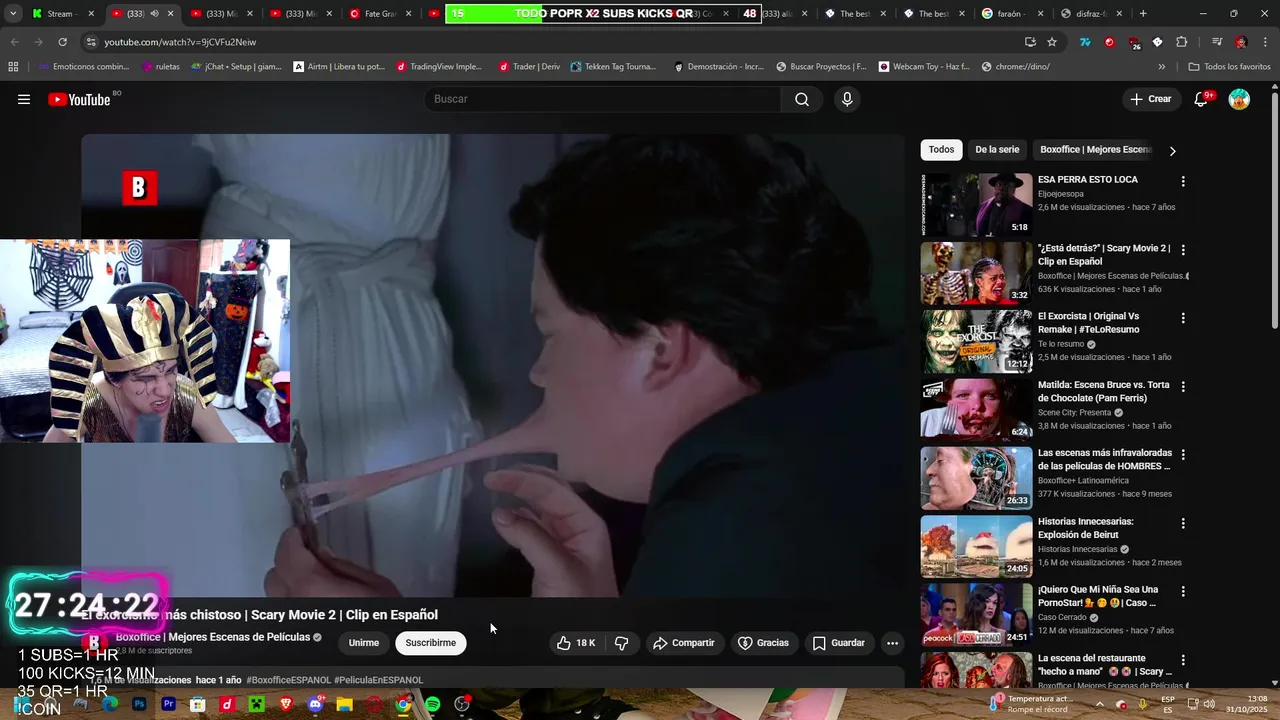The width and height of the screenshot is (1280, 720).
Task: Open the Boxoffice channel name link
Action: pos(213,637)
